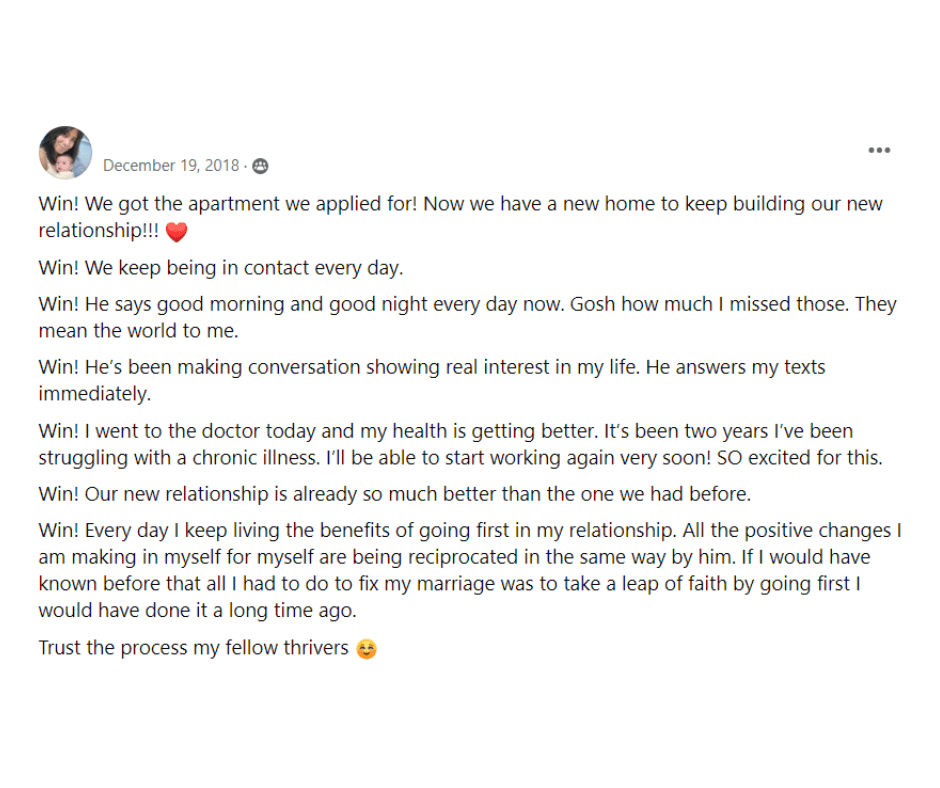Click the line 'He's been making conversation'
This screenshot has width=940, height=788.
(x=432, y=367)
